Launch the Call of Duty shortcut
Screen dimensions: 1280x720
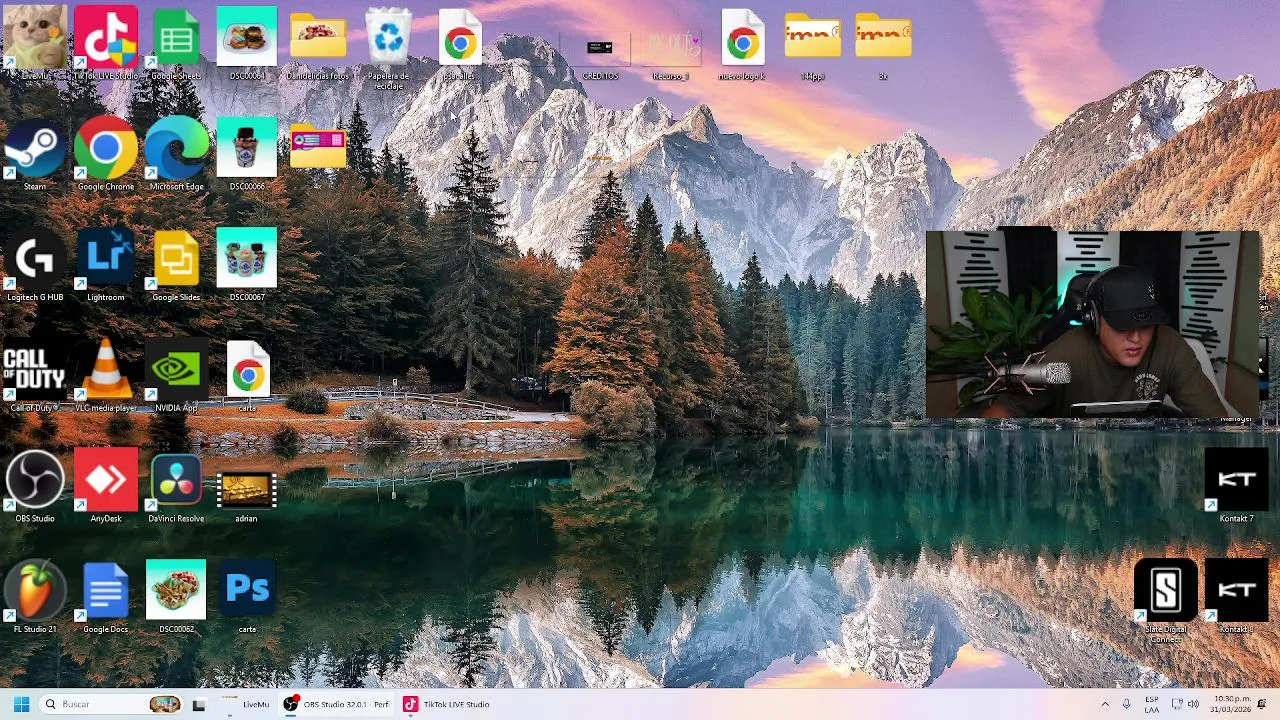point(35,377)
